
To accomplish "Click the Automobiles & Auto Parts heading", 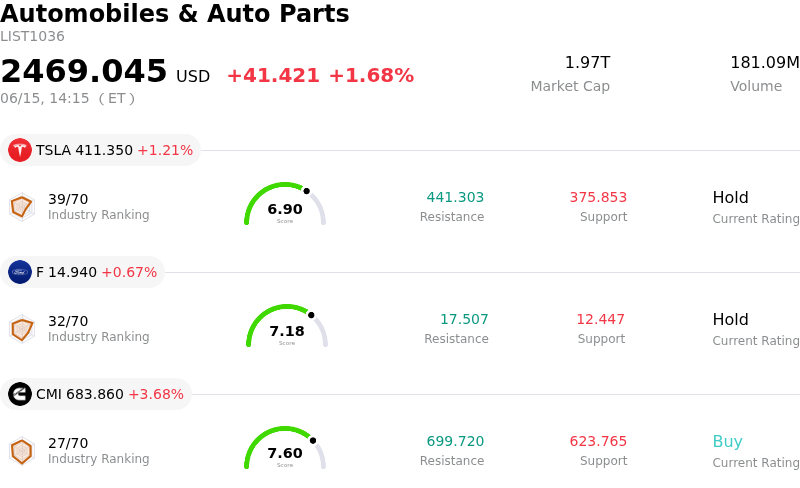I will (174, 13).
